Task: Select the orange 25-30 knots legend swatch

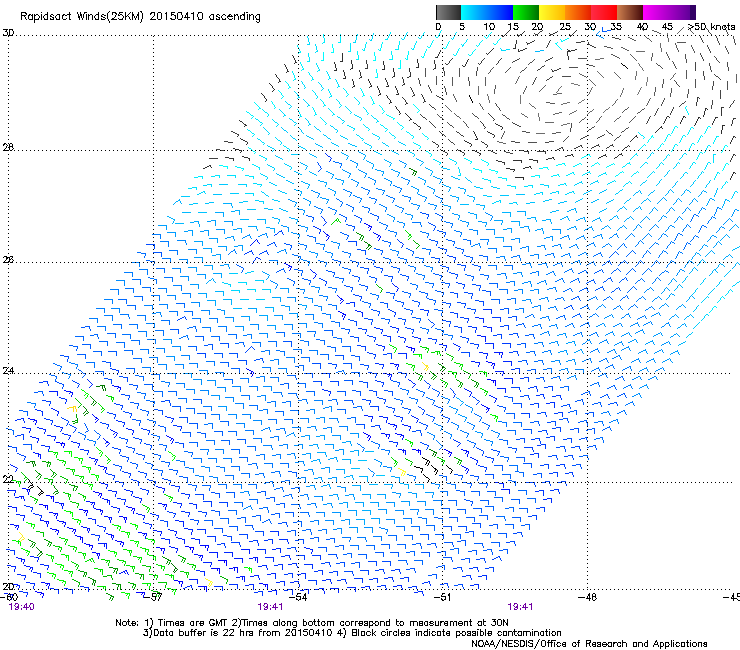Action: [578, 12]
